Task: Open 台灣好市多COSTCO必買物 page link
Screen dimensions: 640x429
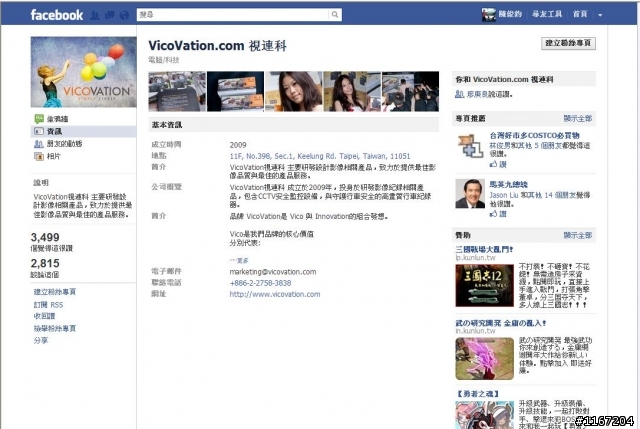Action: 534,136
